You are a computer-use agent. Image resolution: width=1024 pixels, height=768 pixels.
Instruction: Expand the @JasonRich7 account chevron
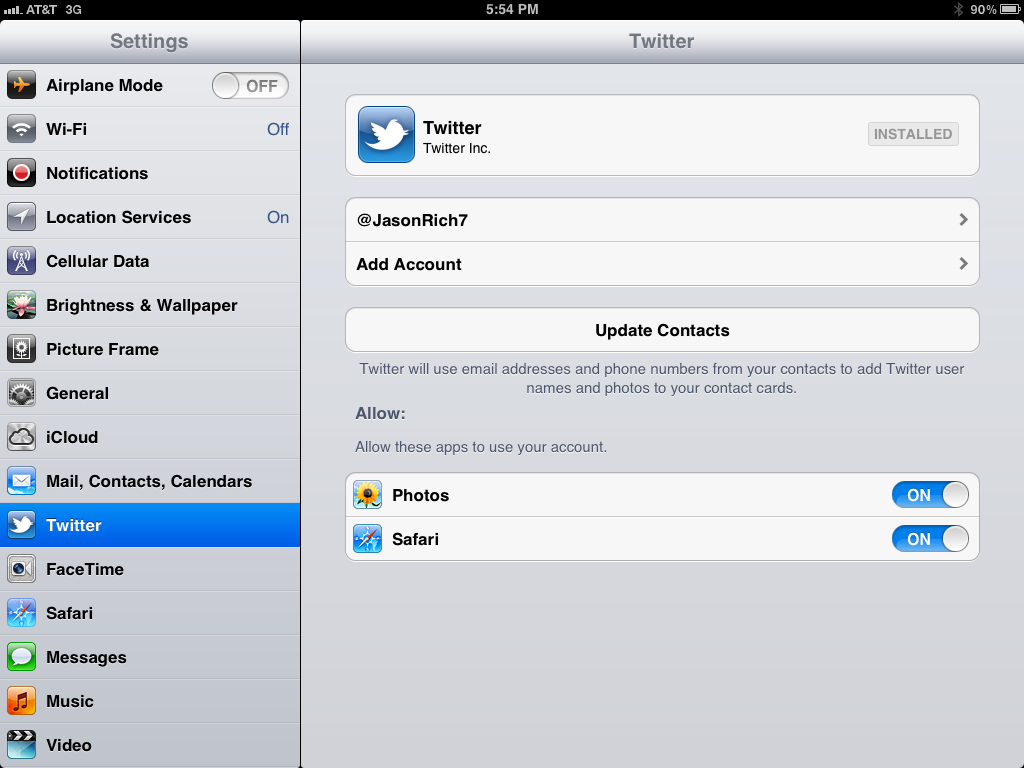(963, 219)
